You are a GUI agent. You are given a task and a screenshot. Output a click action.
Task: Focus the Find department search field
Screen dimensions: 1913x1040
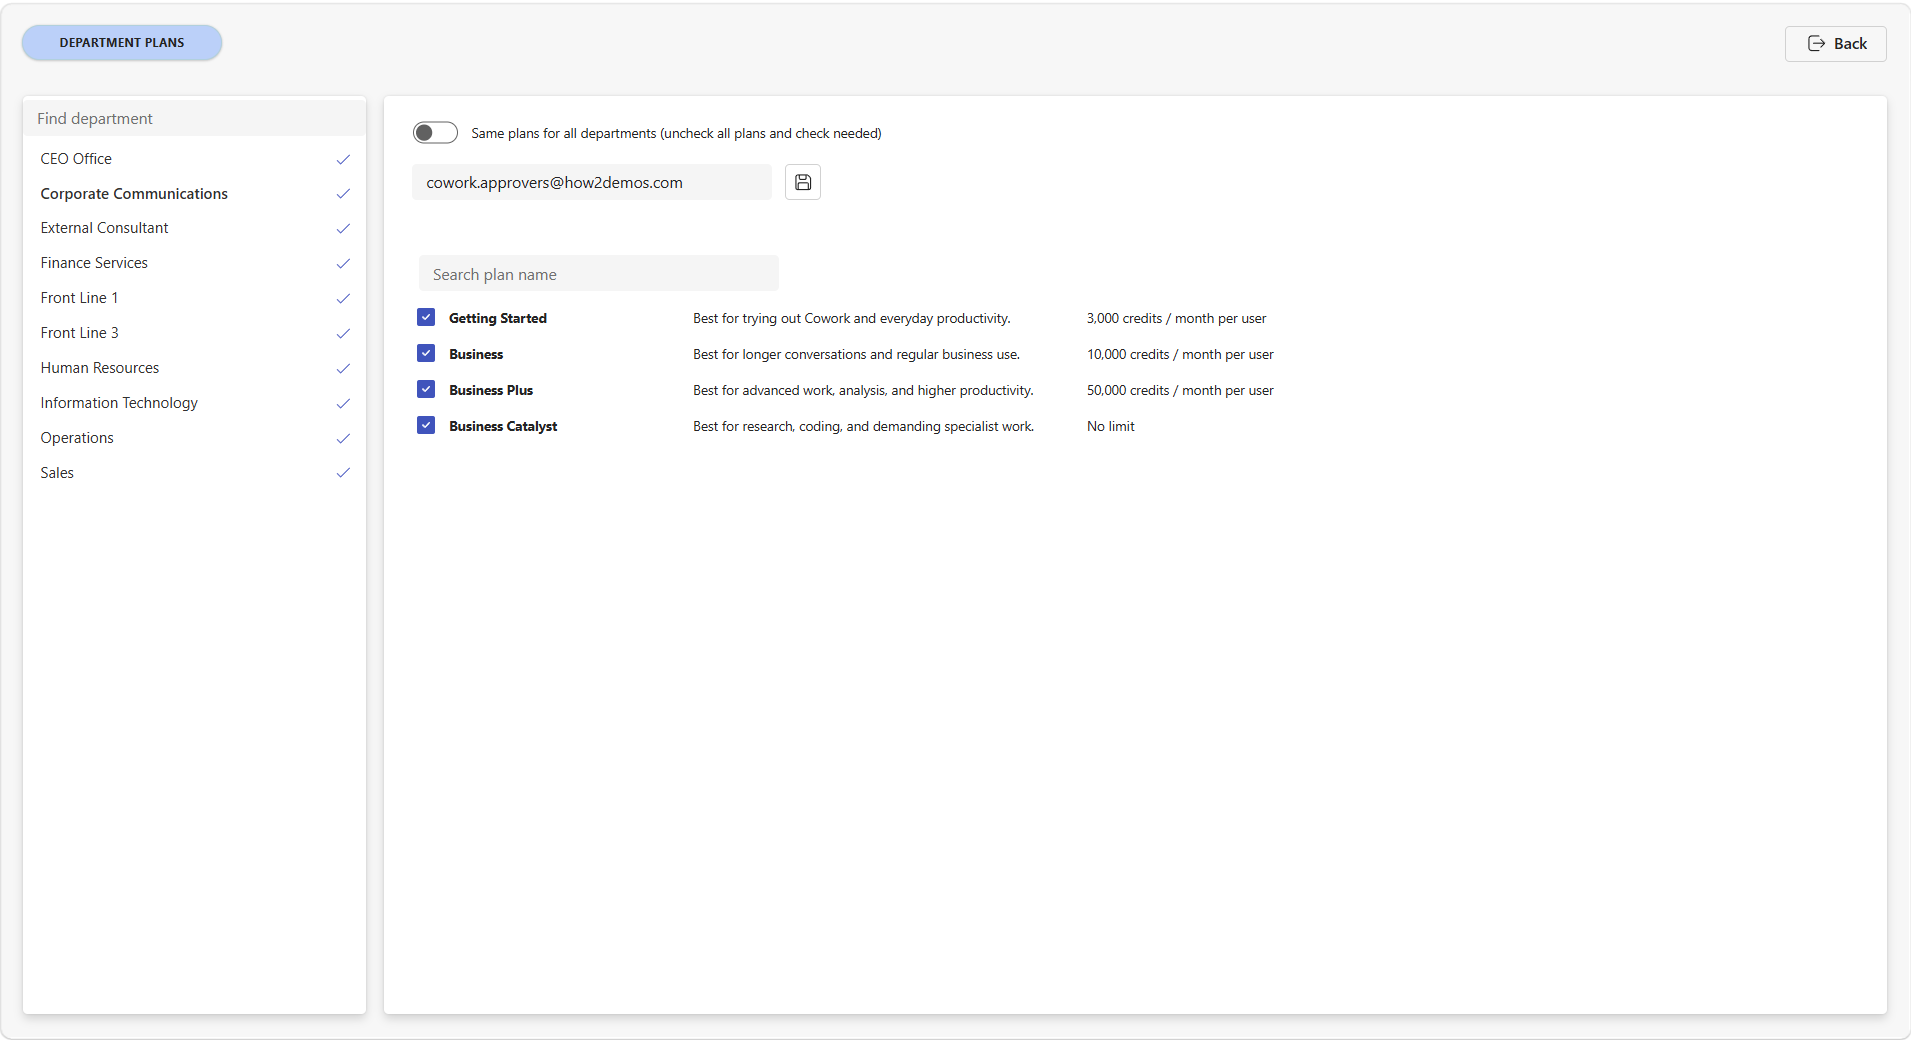(x=194, y=118)
